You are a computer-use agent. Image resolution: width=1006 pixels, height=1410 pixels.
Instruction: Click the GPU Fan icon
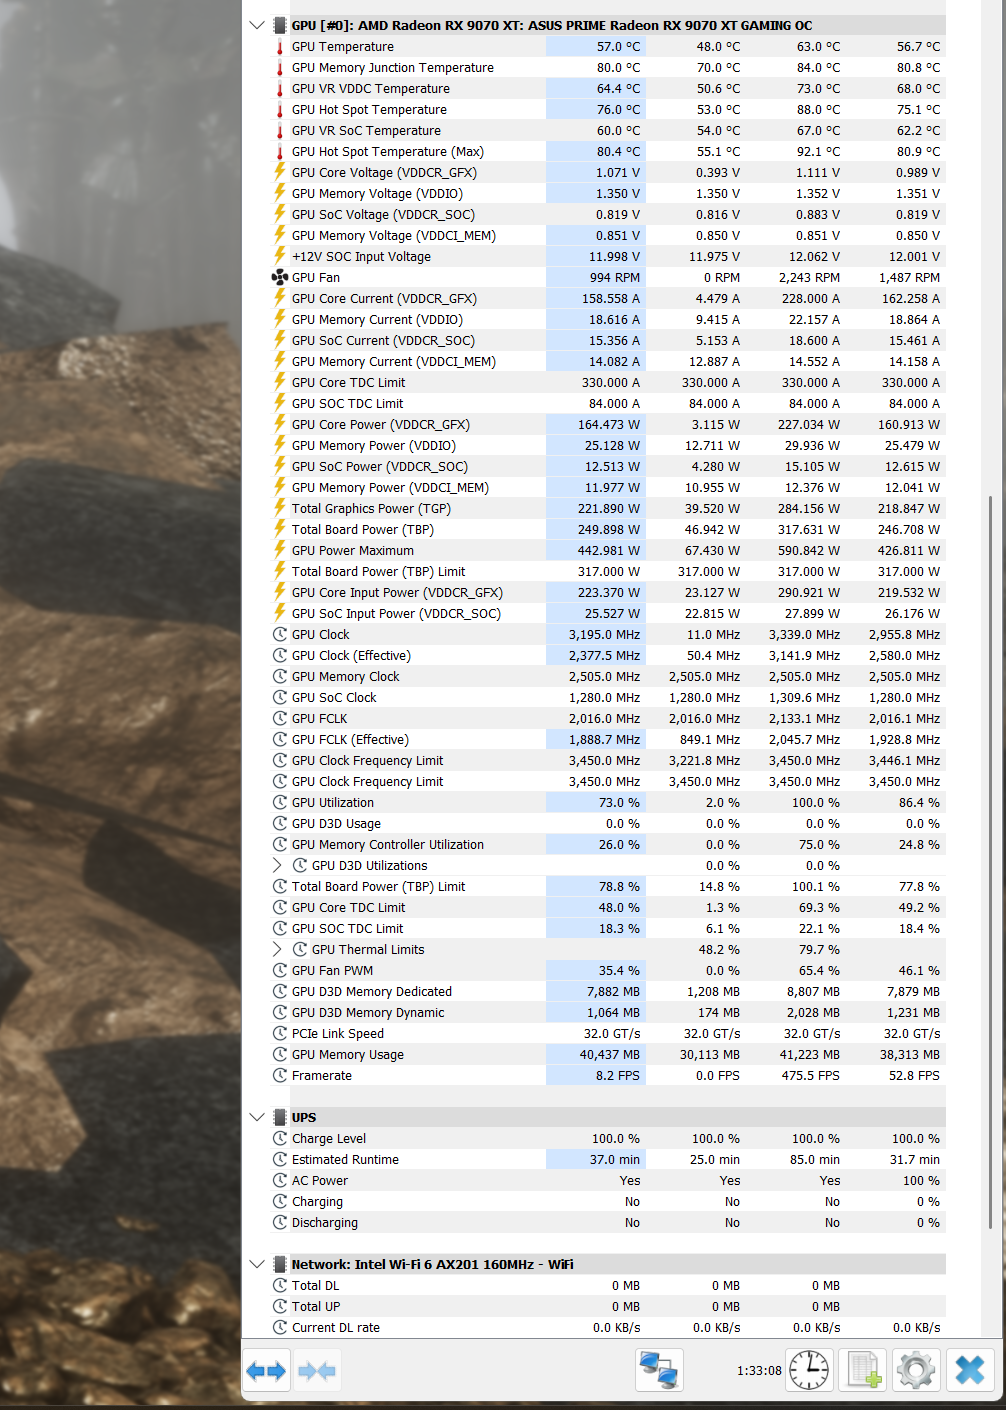[x=280, y=277]
